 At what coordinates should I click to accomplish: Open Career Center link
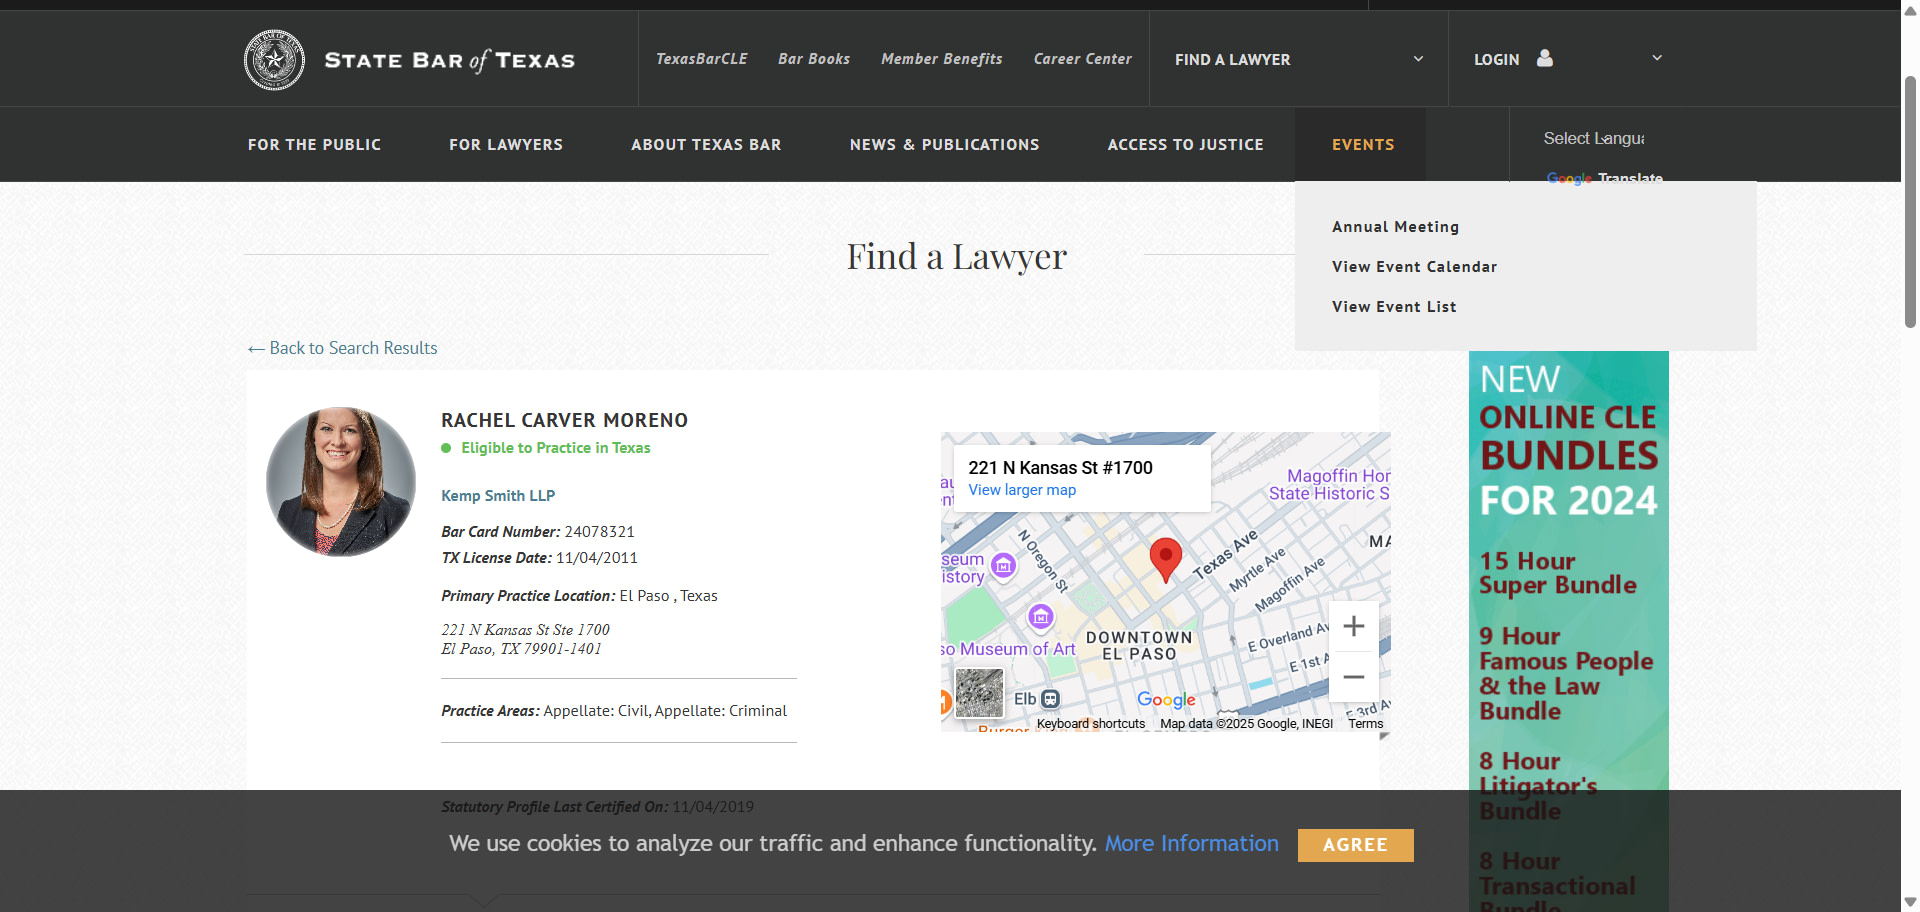[x=1083, y=59]
